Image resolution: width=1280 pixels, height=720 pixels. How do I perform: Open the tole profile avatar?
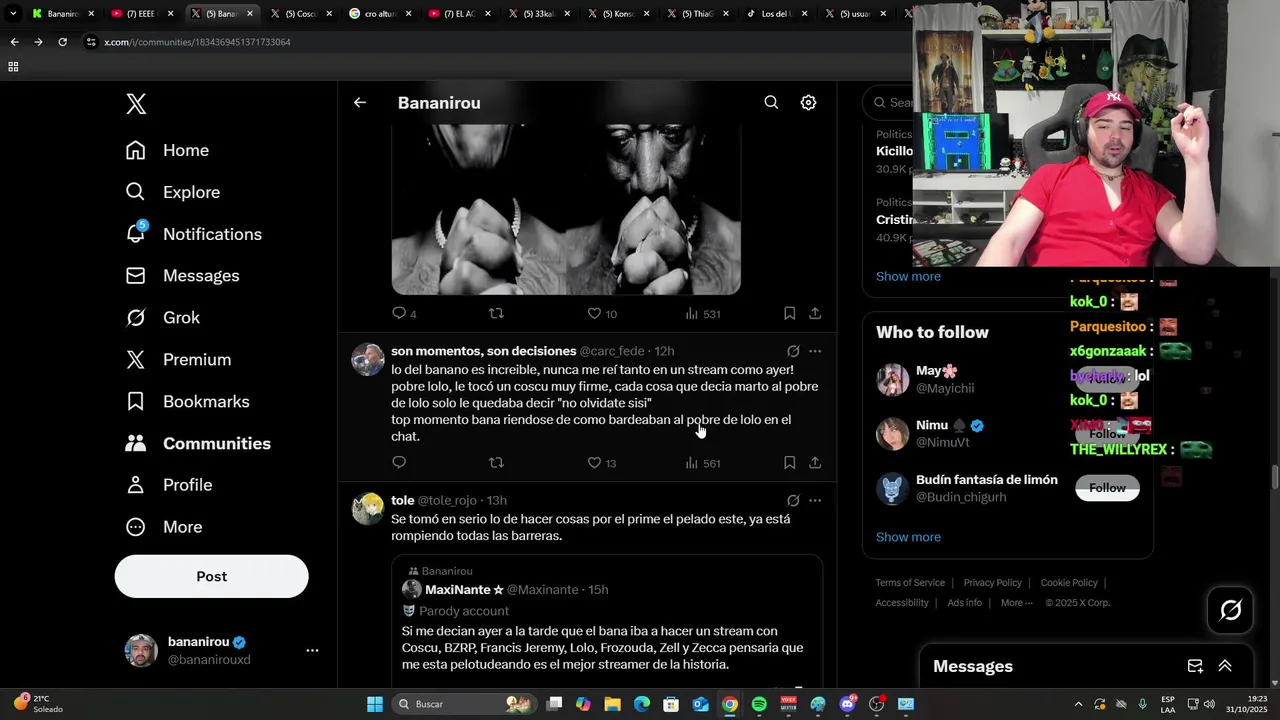[x=368, y=508]
